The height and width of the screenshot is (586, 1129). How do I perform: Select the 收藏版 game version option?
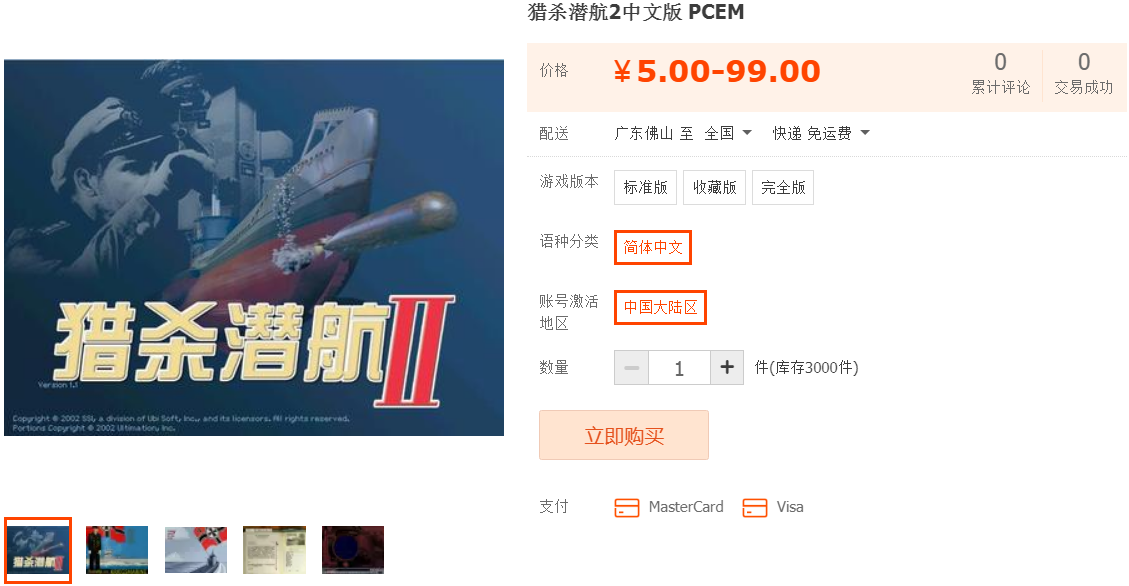714,187
